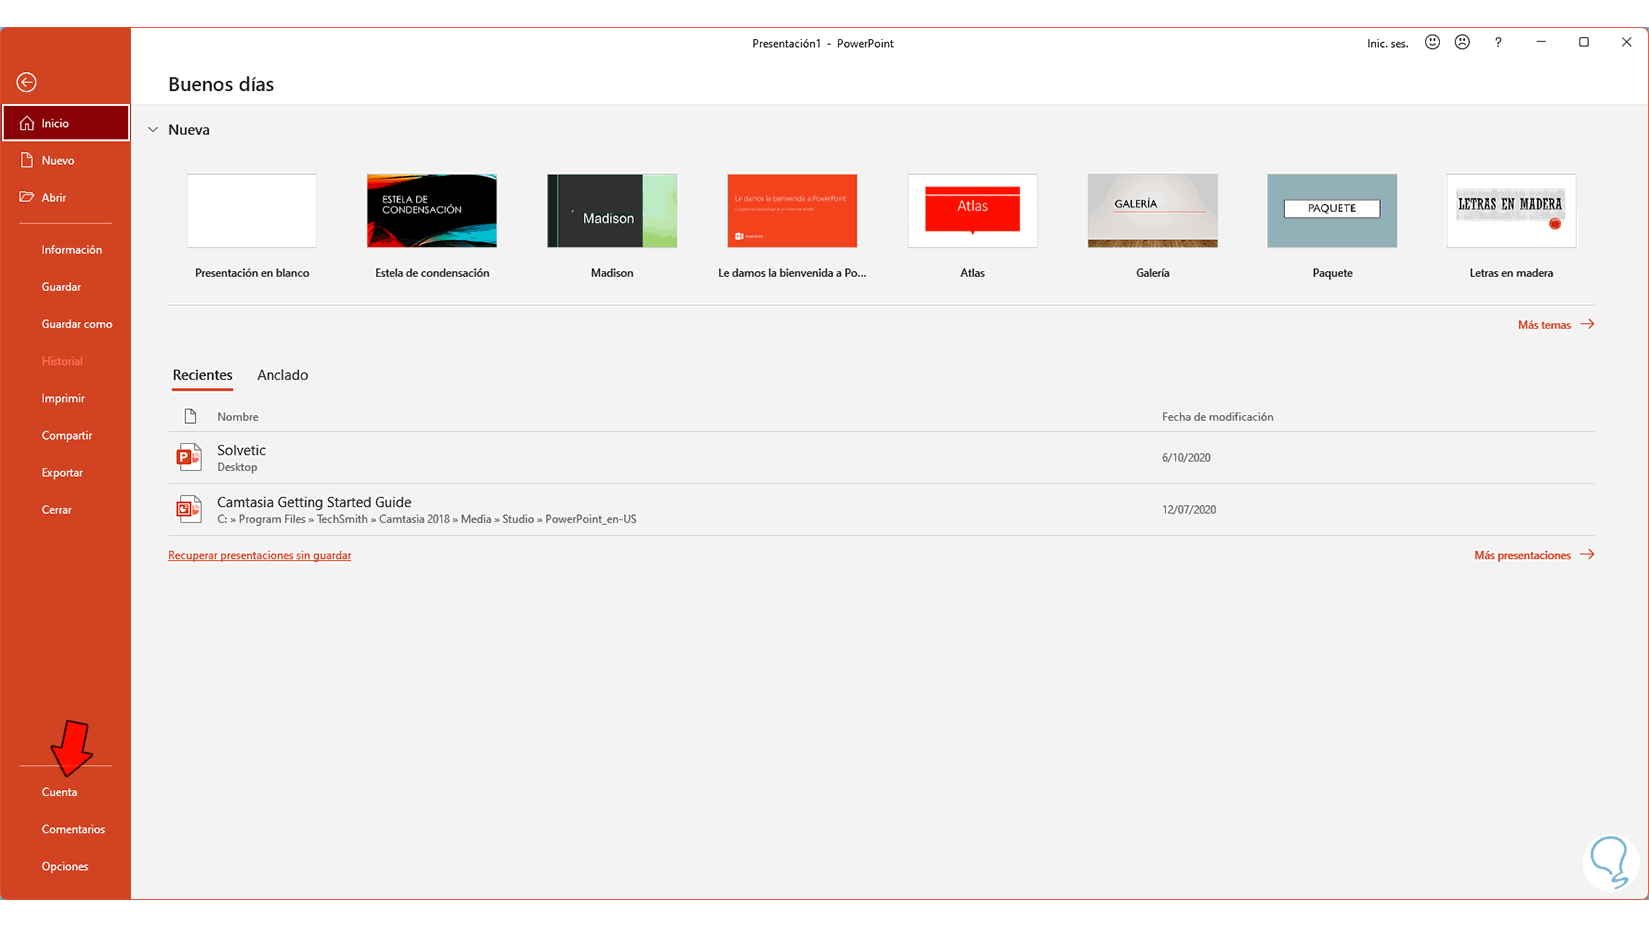Send a frown with the sad face icon
This screenshot has width=1649, height=928.
click(1462, 42)
